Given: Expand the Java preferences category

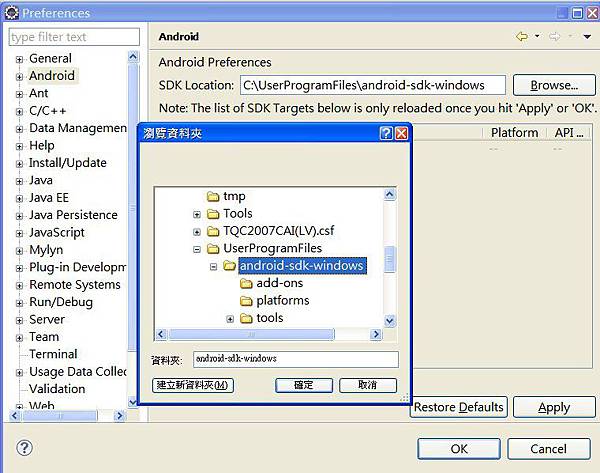Looking at the screenshot, I should coord(19,181).
